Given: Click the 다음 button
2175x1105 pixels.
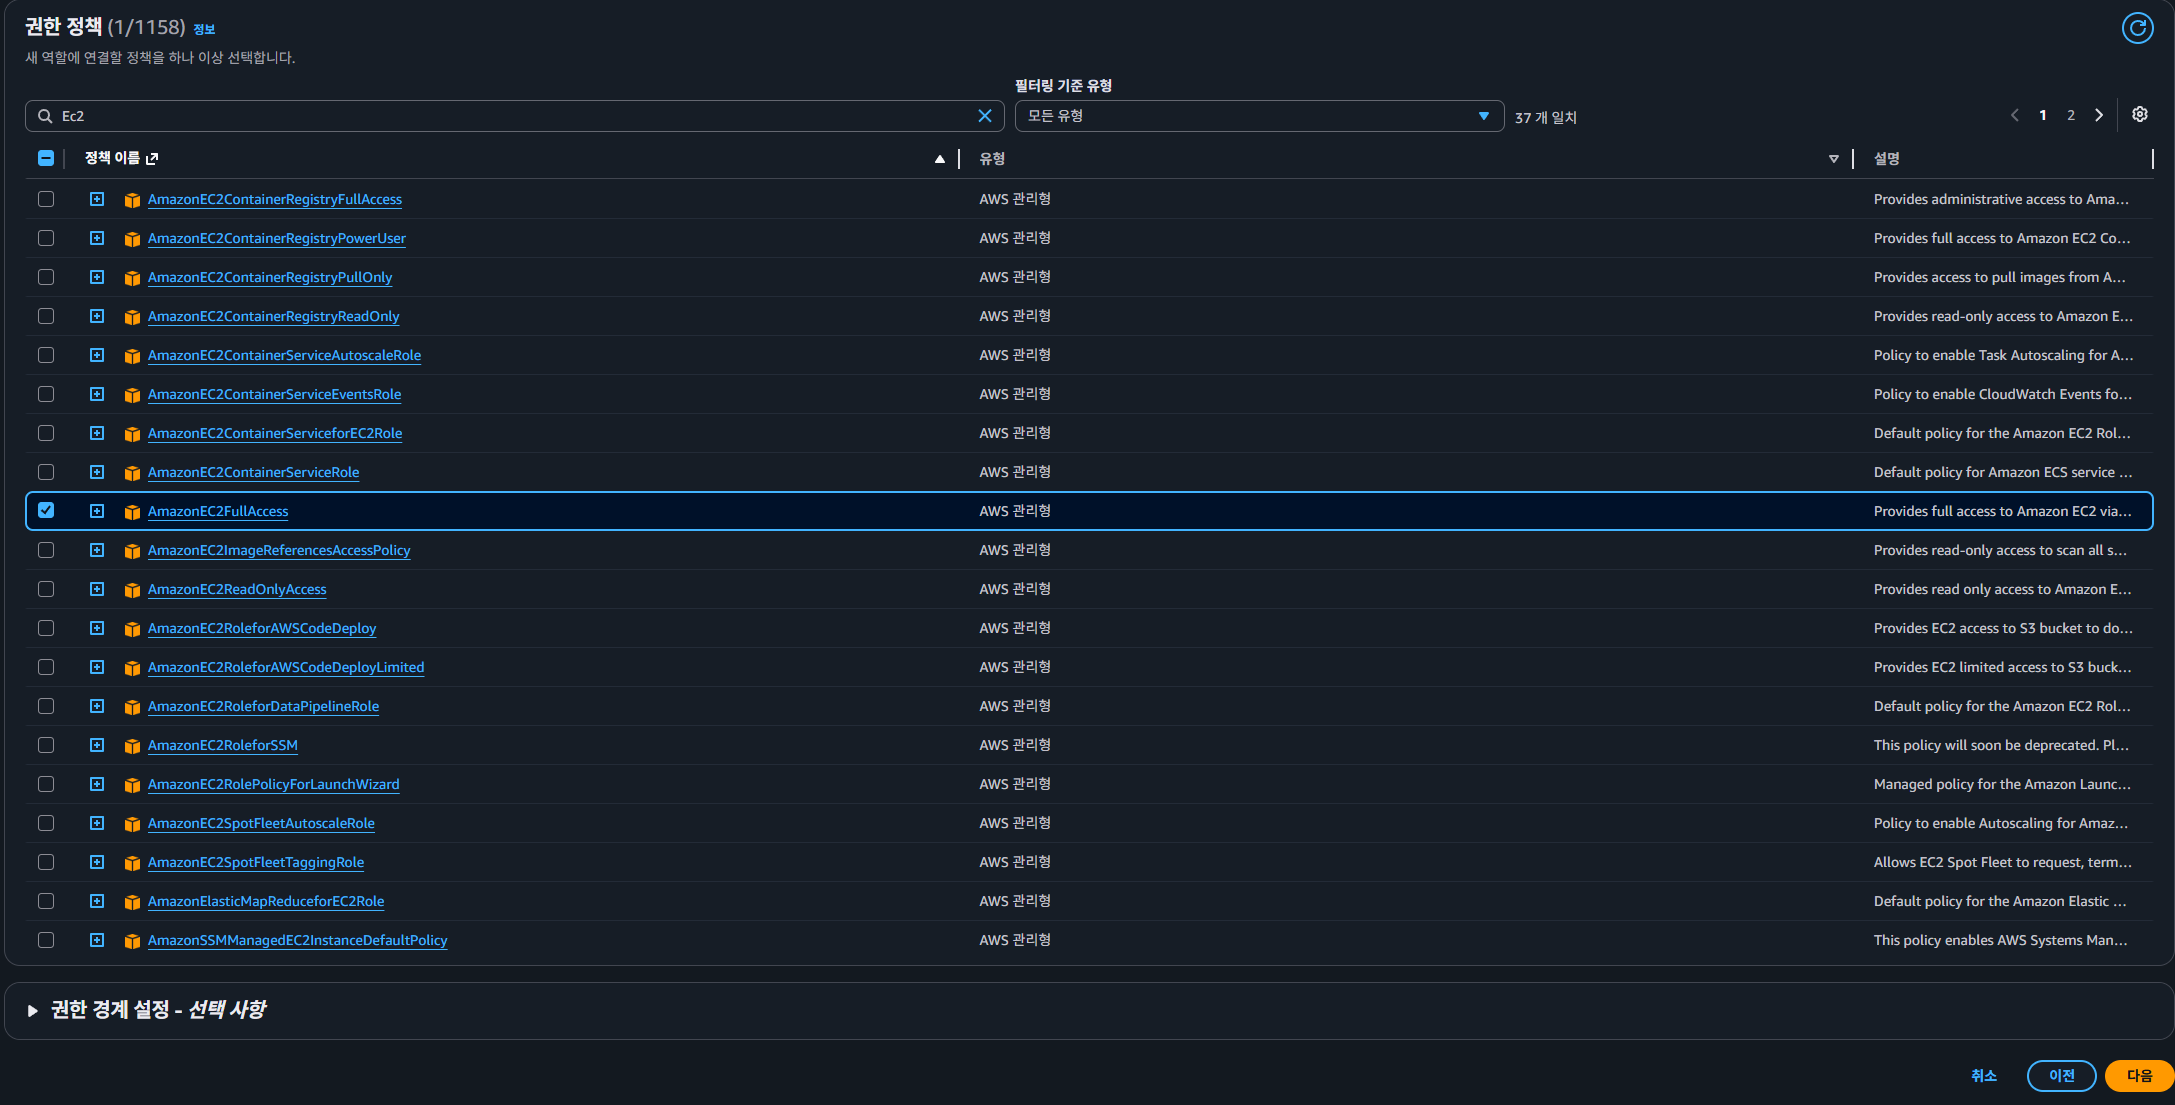Looking at the screenshot, I should click(x=2140, y=1076).
